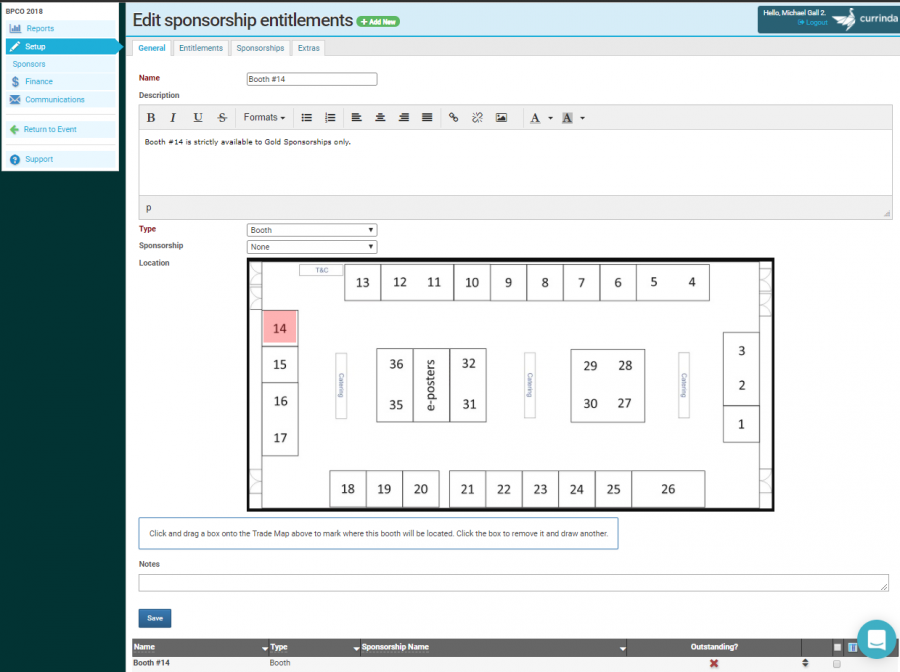
Task: Open Finance in the sidebar
Action: pos(38,81)
